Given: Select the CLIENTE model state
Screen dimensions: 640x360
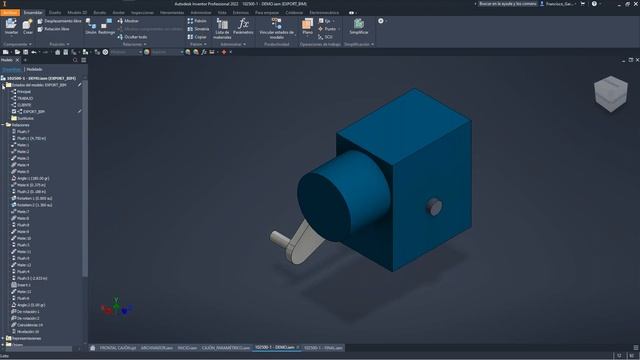Looking at the screenshot, I should [24, 105].
